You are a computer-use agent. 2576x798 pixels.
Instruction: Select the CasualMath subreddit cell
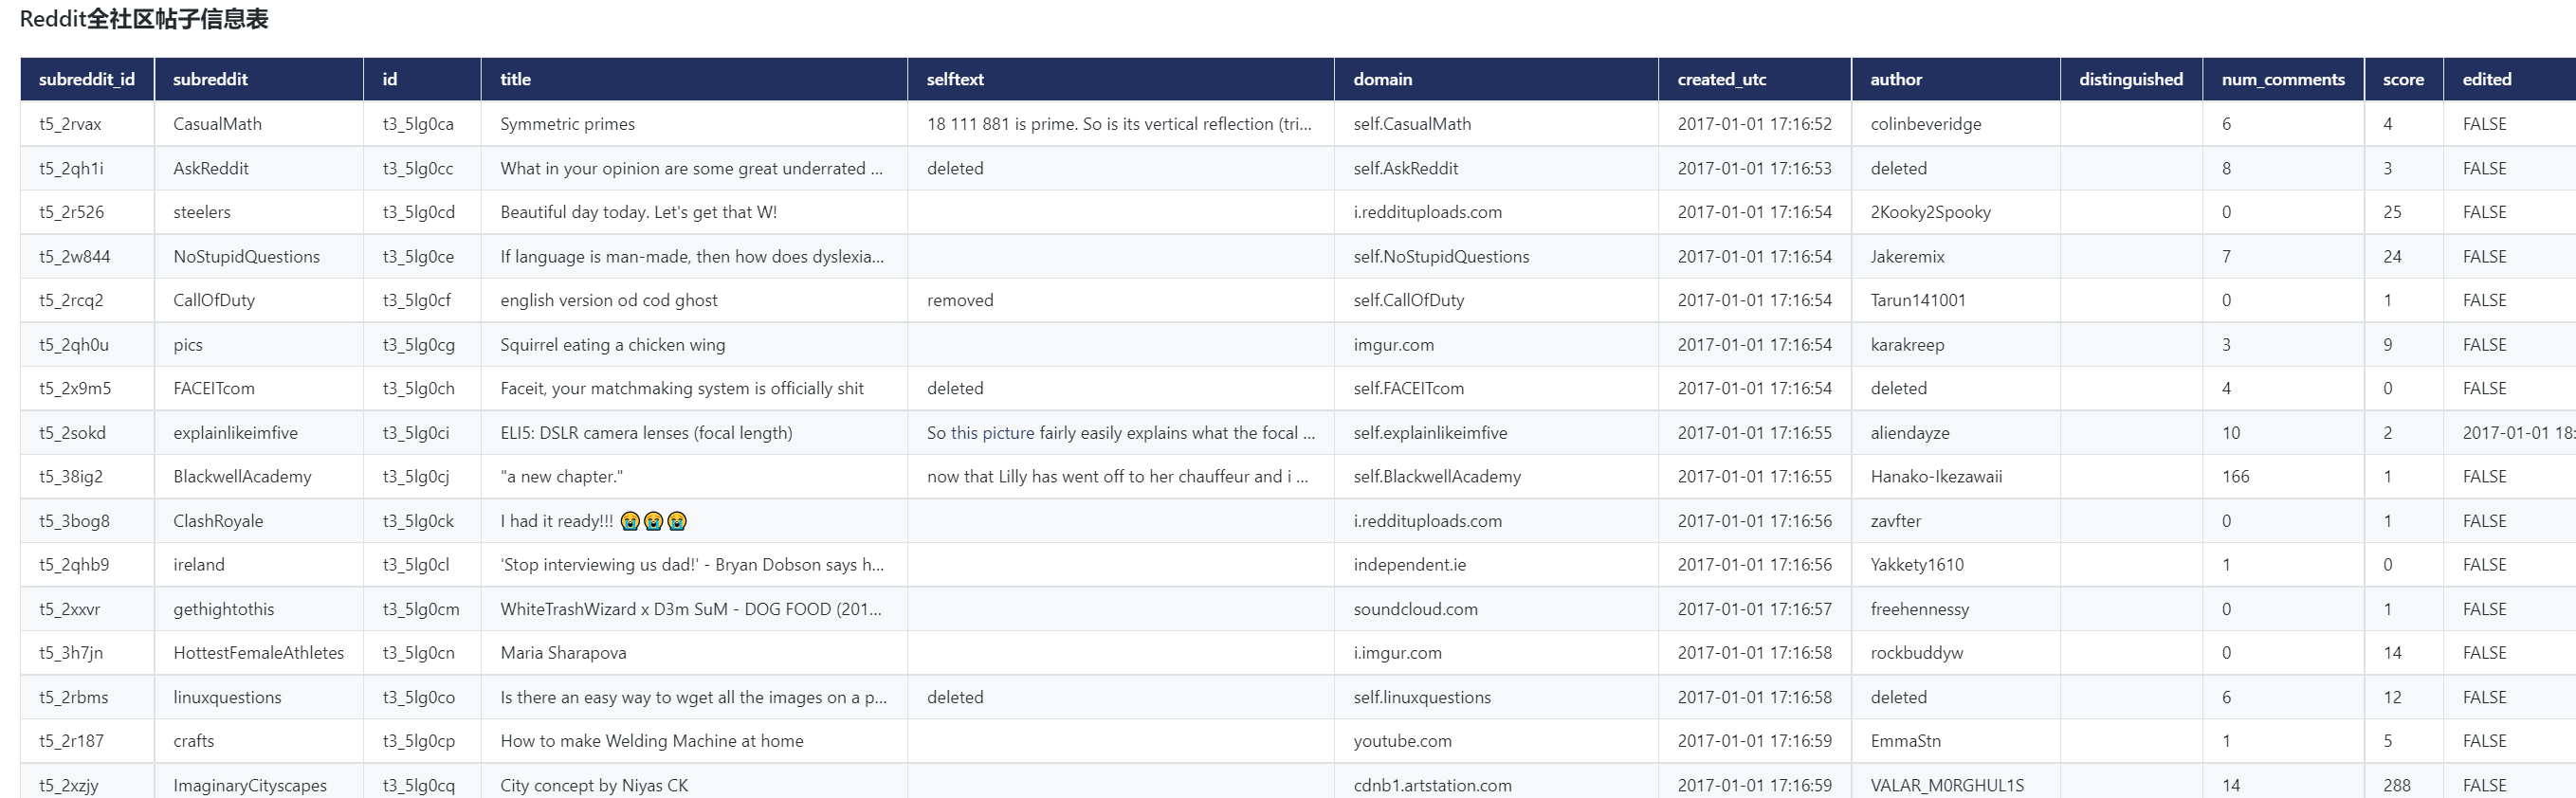tap(259, 124)
